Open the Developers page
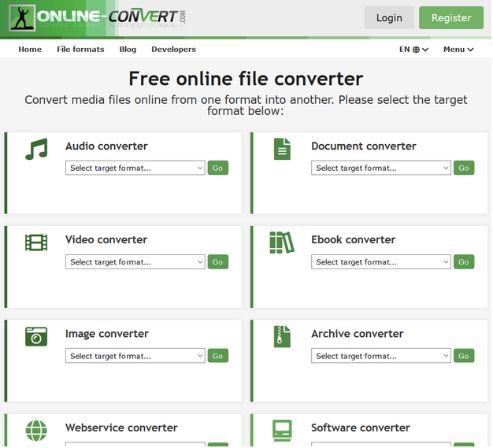The width and height of the screenshot is (493, 448). [173, 49]
